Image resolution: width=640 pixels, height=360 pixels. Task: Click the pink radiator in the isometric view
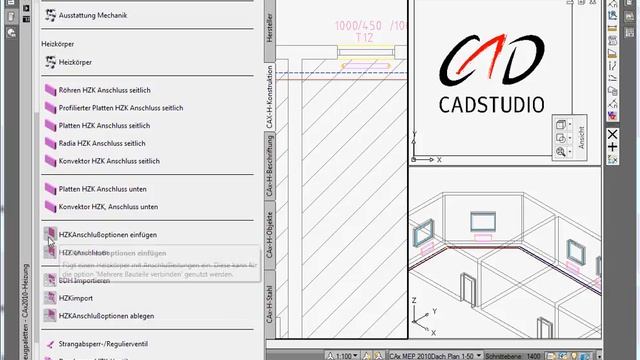pos(483,237)
